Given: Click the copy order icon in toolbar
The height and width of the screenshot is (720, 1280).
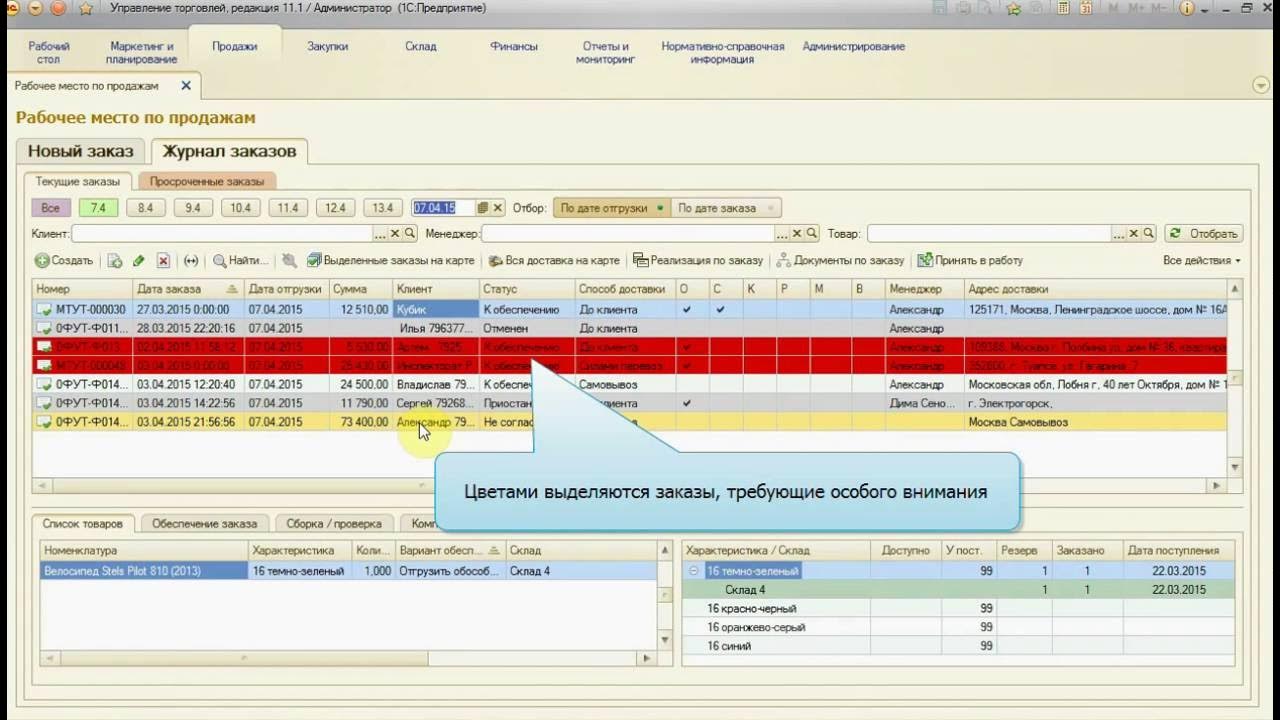Looking at the screenshot, I should point(115,260).
